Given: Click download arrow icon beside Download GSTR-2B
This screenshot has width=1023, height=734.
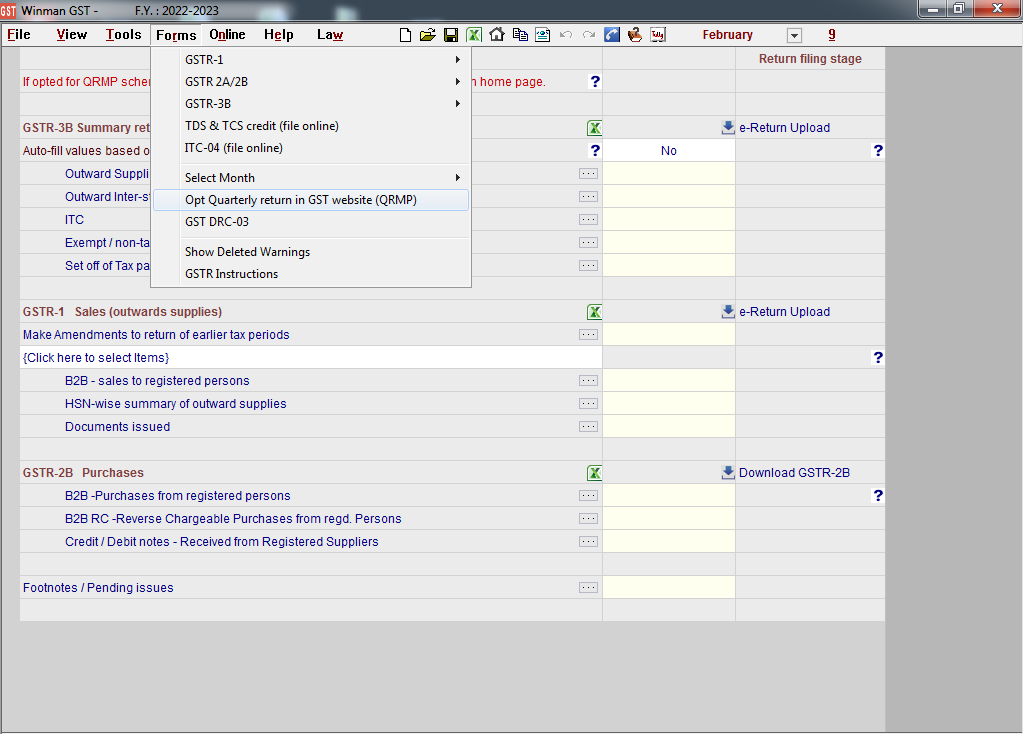Looking at the screenshot, I should coord(727,473).
